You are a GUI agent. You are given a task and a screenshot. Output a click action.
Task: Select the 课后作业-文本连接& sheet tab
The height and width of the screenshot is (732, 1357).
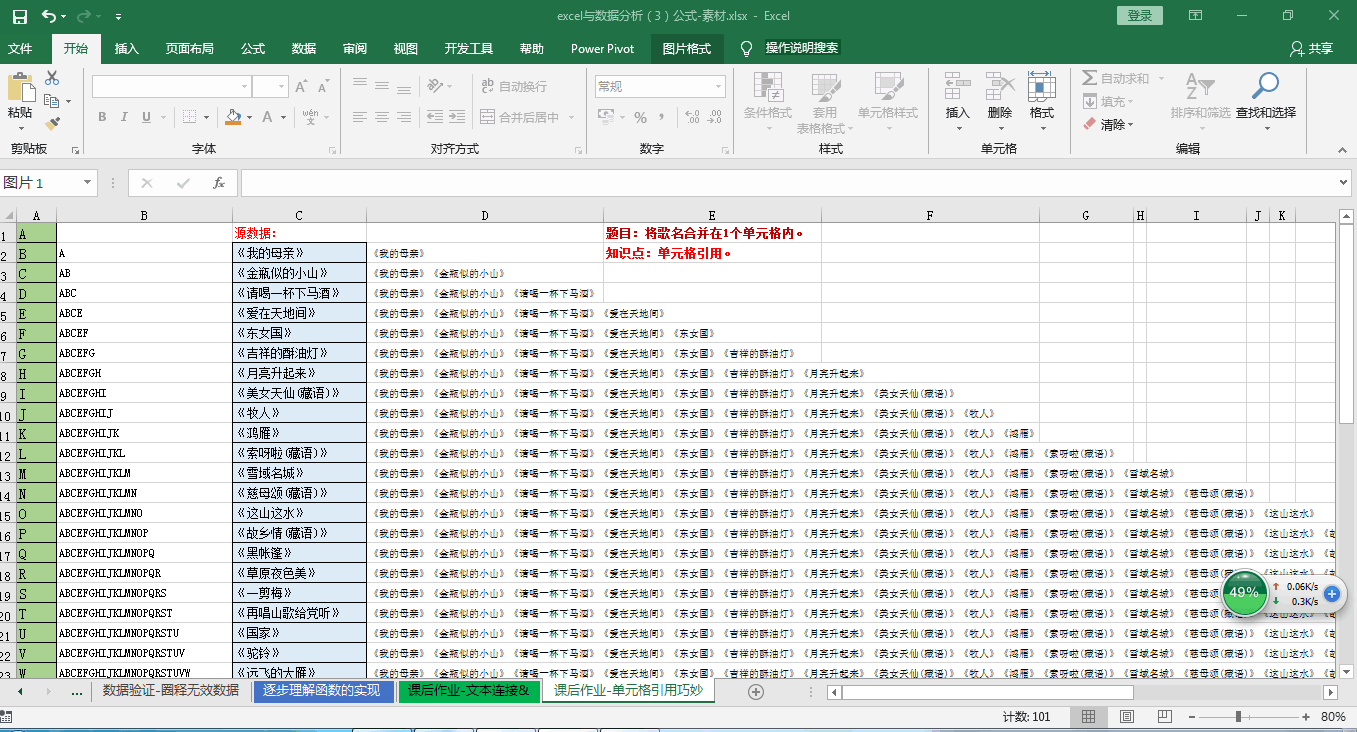(469, 691)
